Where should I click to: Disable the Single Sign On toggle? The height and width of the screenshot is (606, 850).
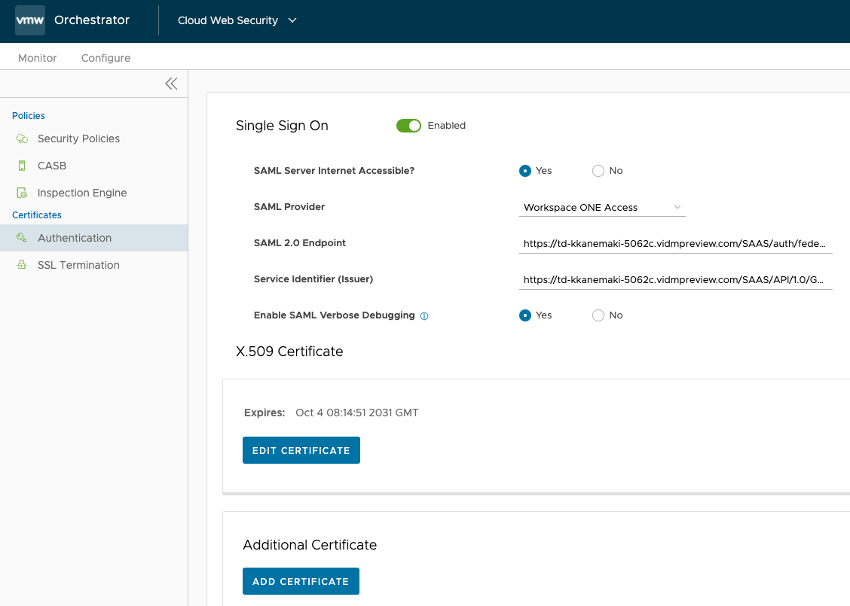click(408, 126)
